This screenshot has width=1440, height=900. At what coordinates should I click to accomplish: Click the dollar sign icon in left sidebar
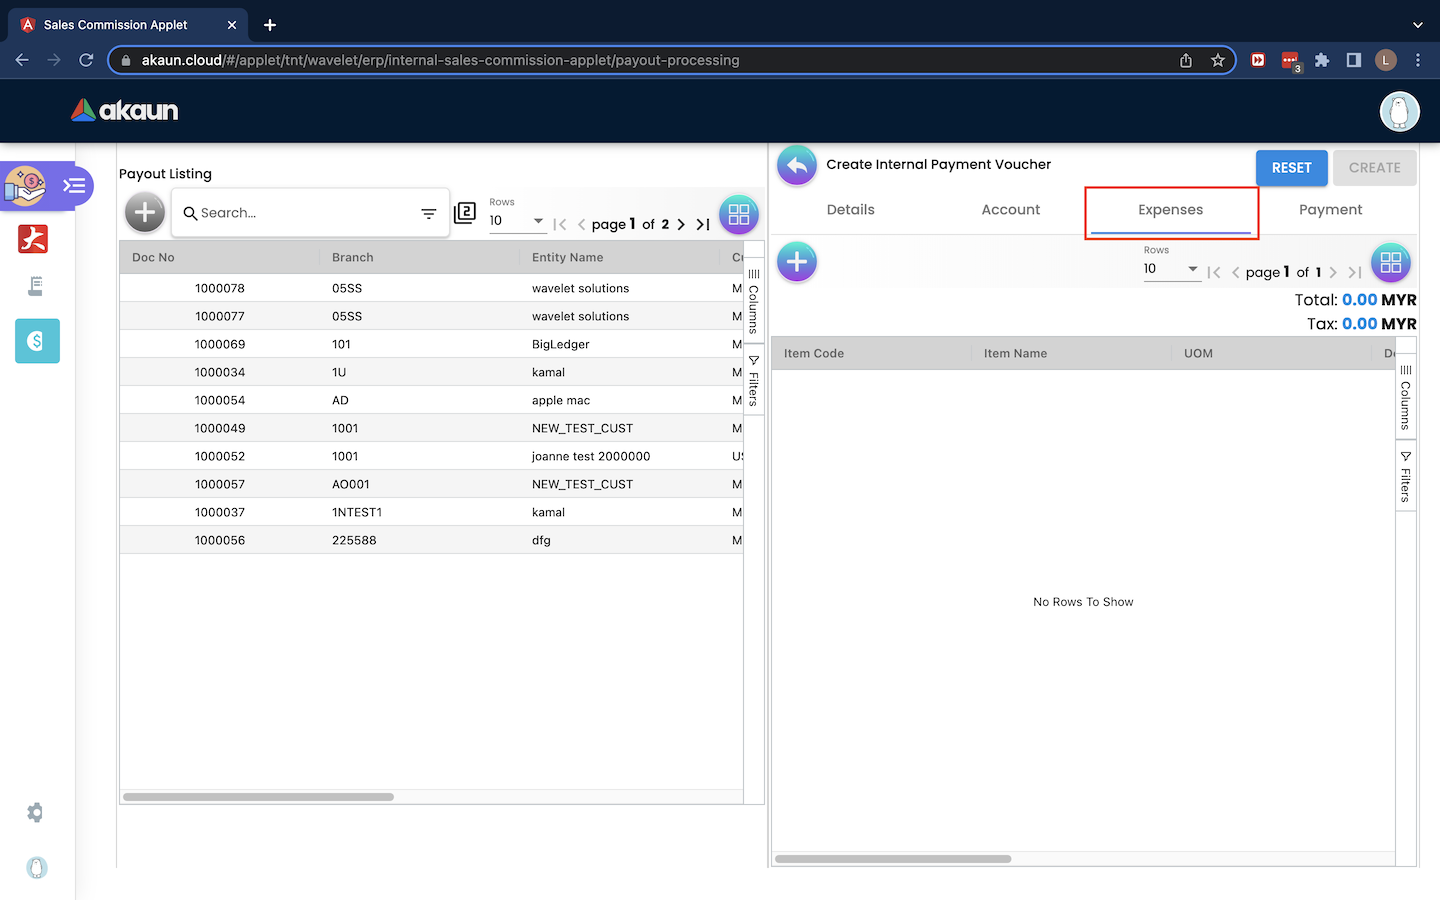click(x=37, y=341)
